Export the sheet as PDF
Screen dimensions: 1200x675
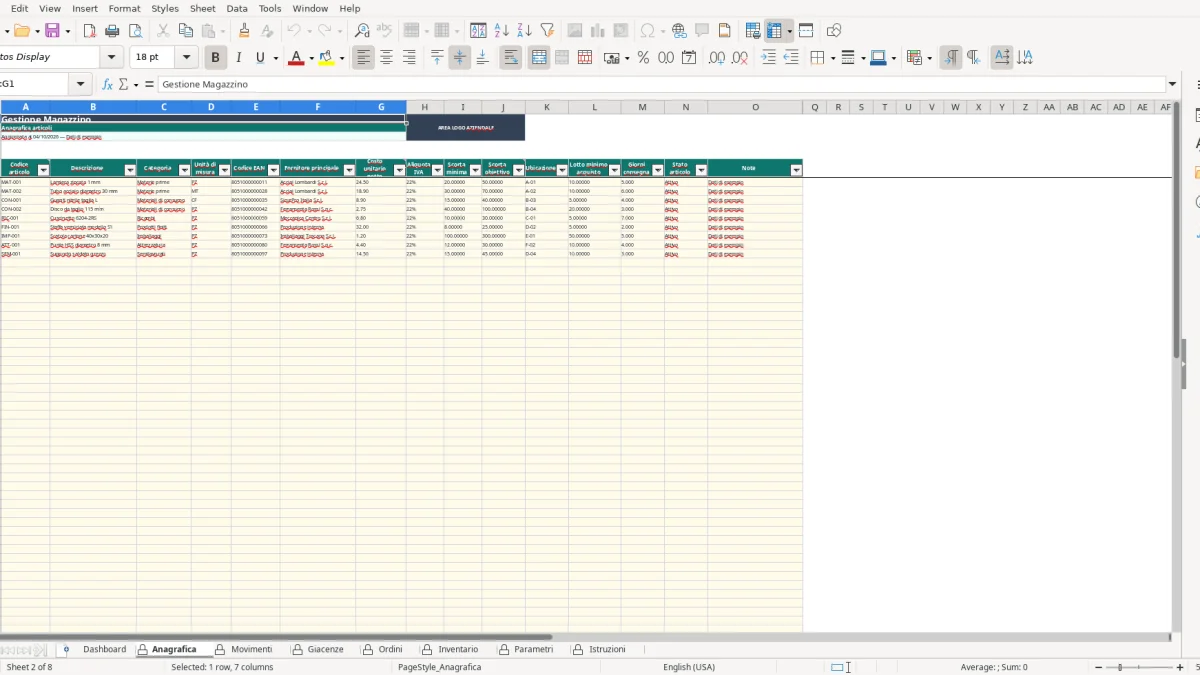click(89, 31)
